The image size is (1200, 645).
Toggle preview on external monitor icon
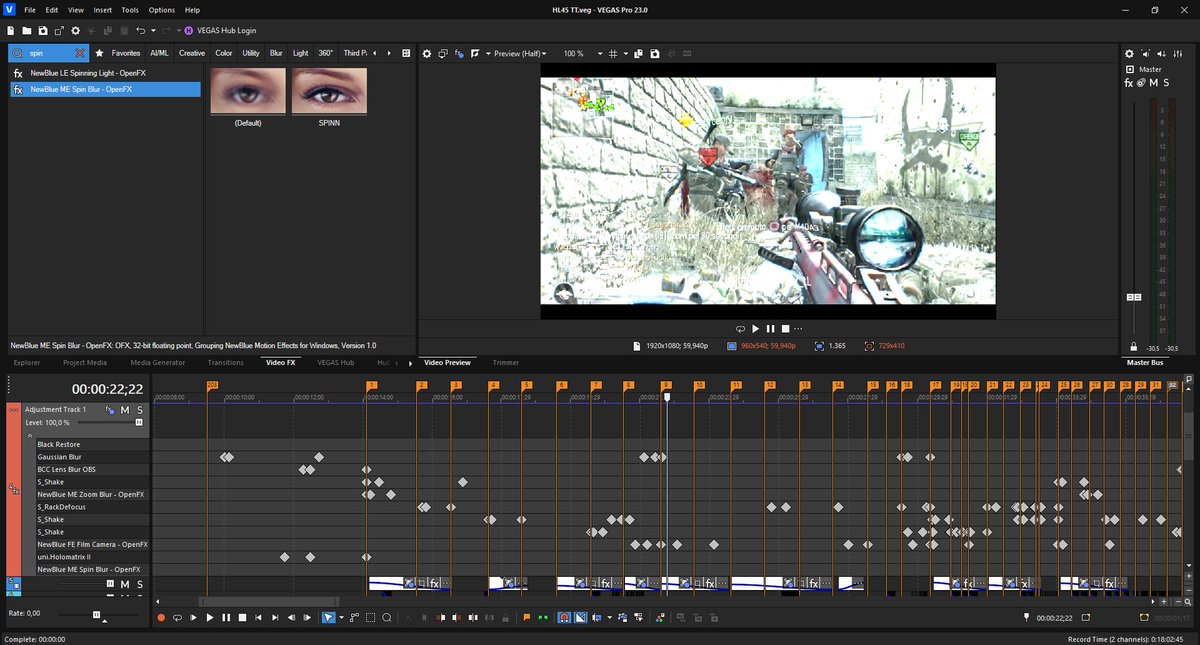[442, 53]
